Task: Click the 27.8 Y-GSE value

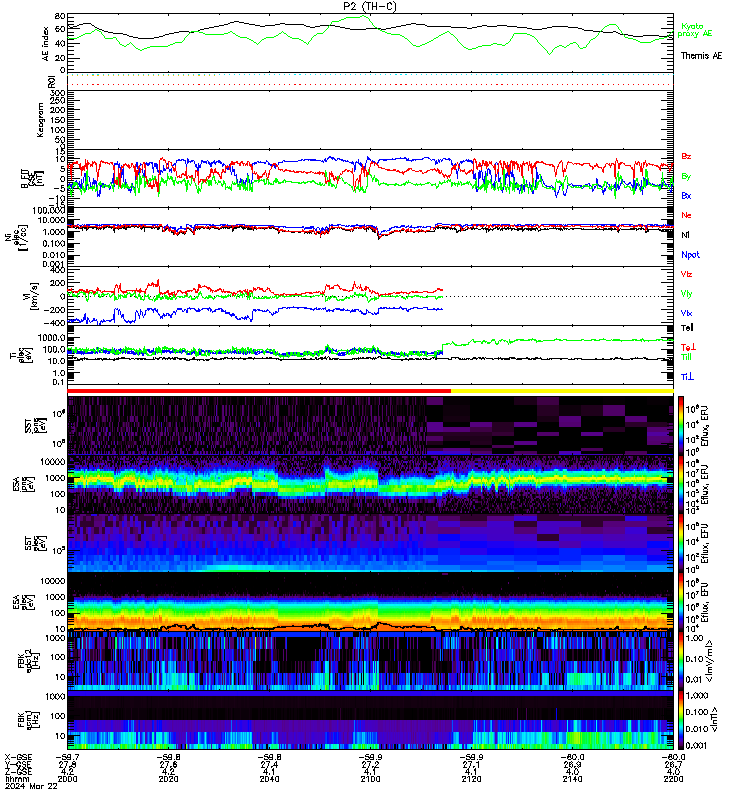Action: (x=67, y=764)
